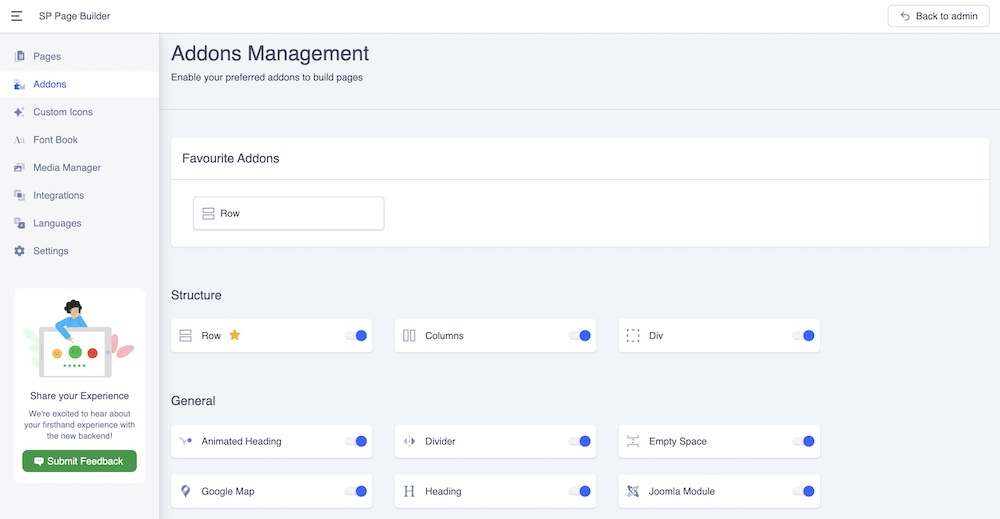This screenshot has height=519, width=1000.
Task: Go to Languages in sidebar
Action: [57, 223]
